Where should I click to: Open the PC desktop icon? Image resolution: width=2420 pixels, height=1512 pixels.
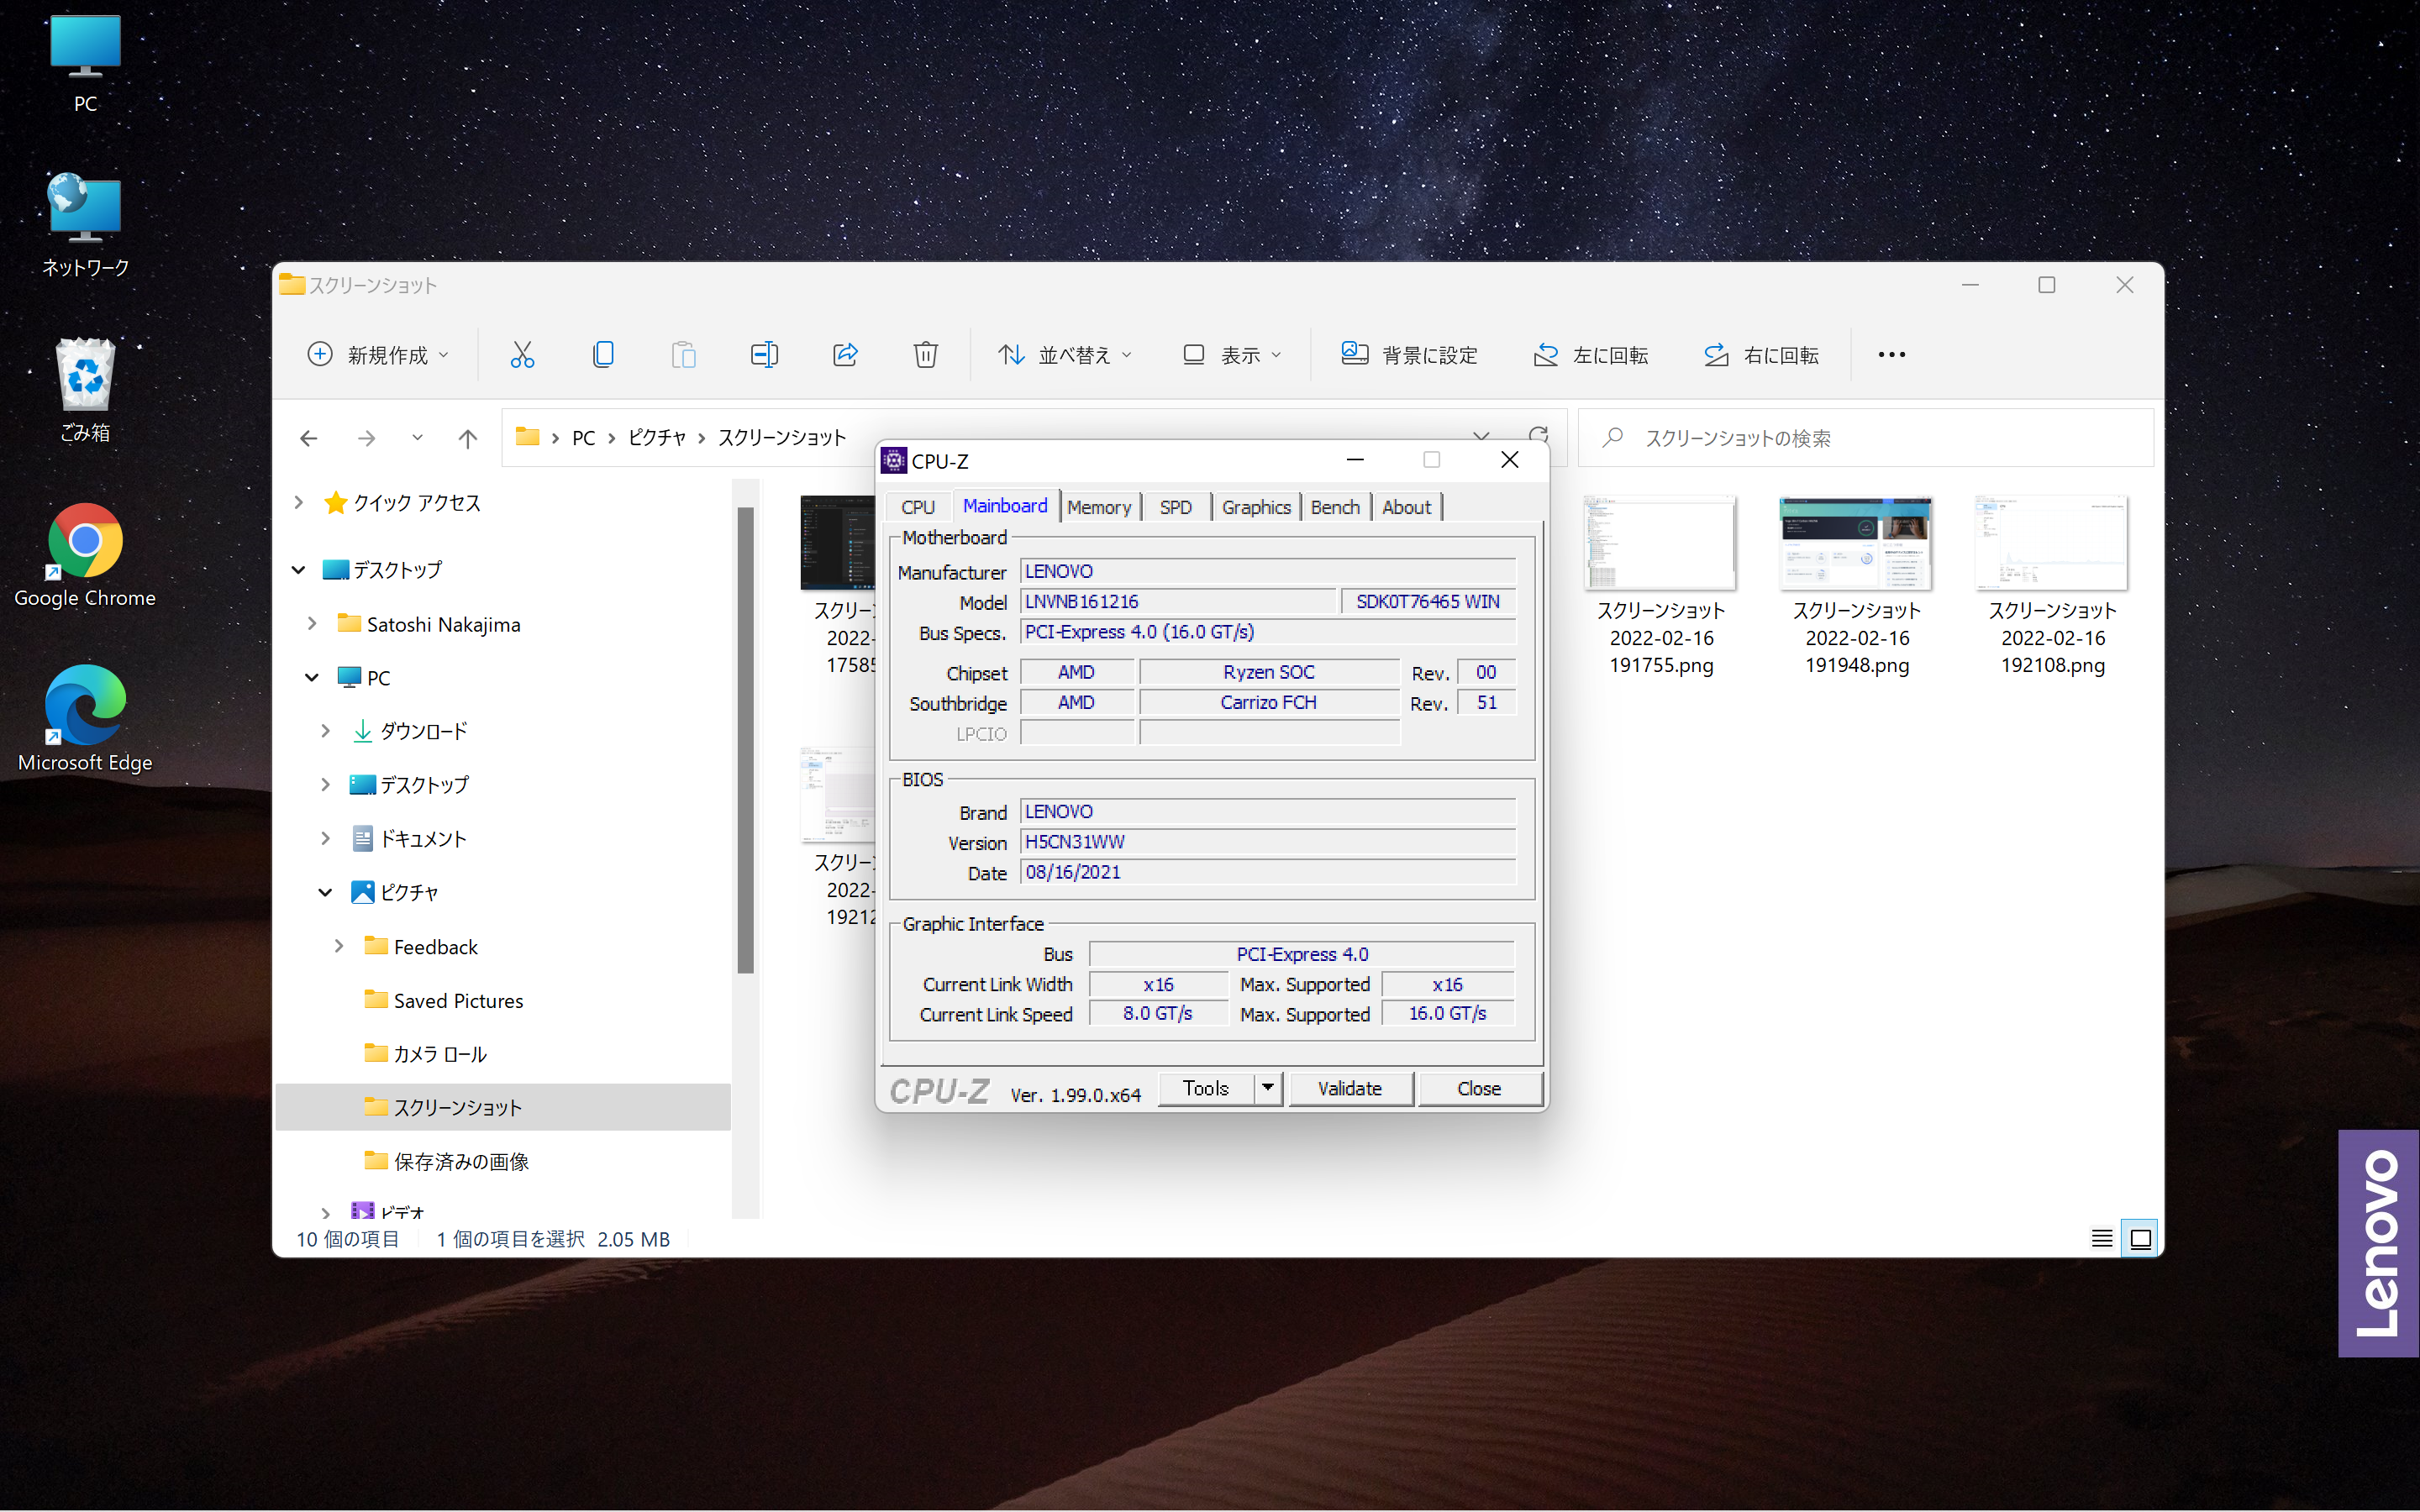[x=85, y=63]
